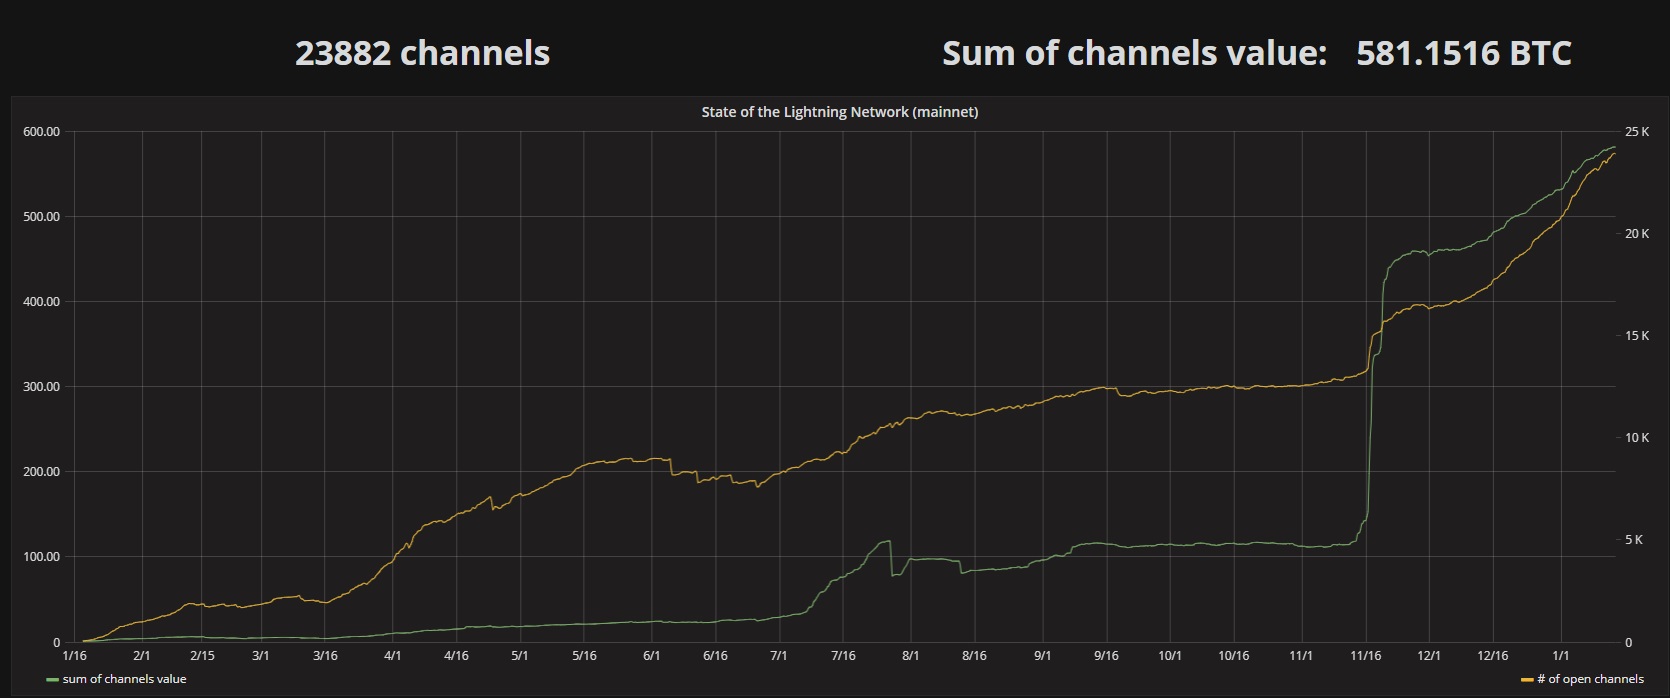
Task: Click the 11/16 date axis label
Action: coord(1366,656)
